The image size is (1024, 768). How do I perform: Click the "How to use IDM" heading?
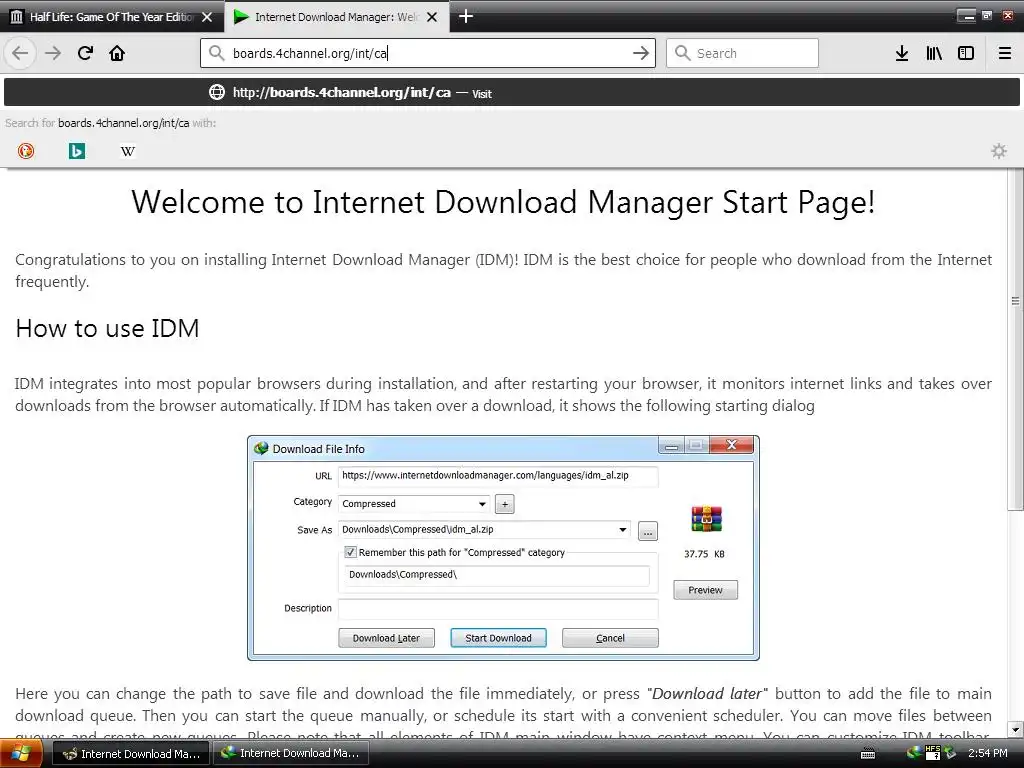[107, 328]
